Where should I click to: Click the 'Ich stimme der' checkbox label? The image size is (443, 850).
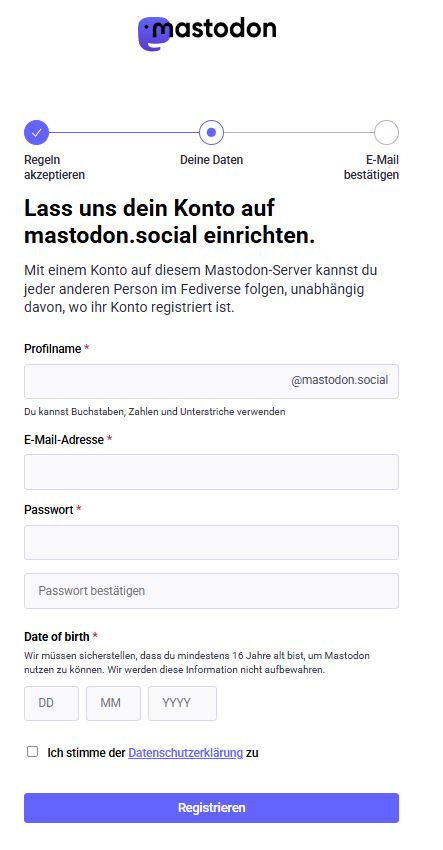point(87,752)
